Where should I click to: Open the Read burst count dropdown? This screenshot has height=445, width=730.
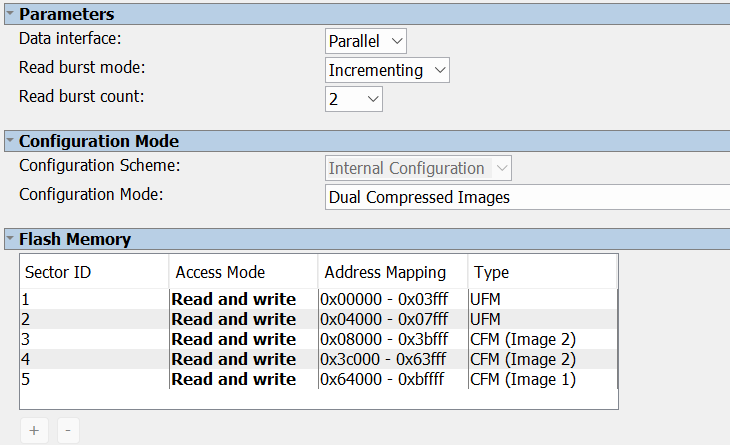point(354,99)
